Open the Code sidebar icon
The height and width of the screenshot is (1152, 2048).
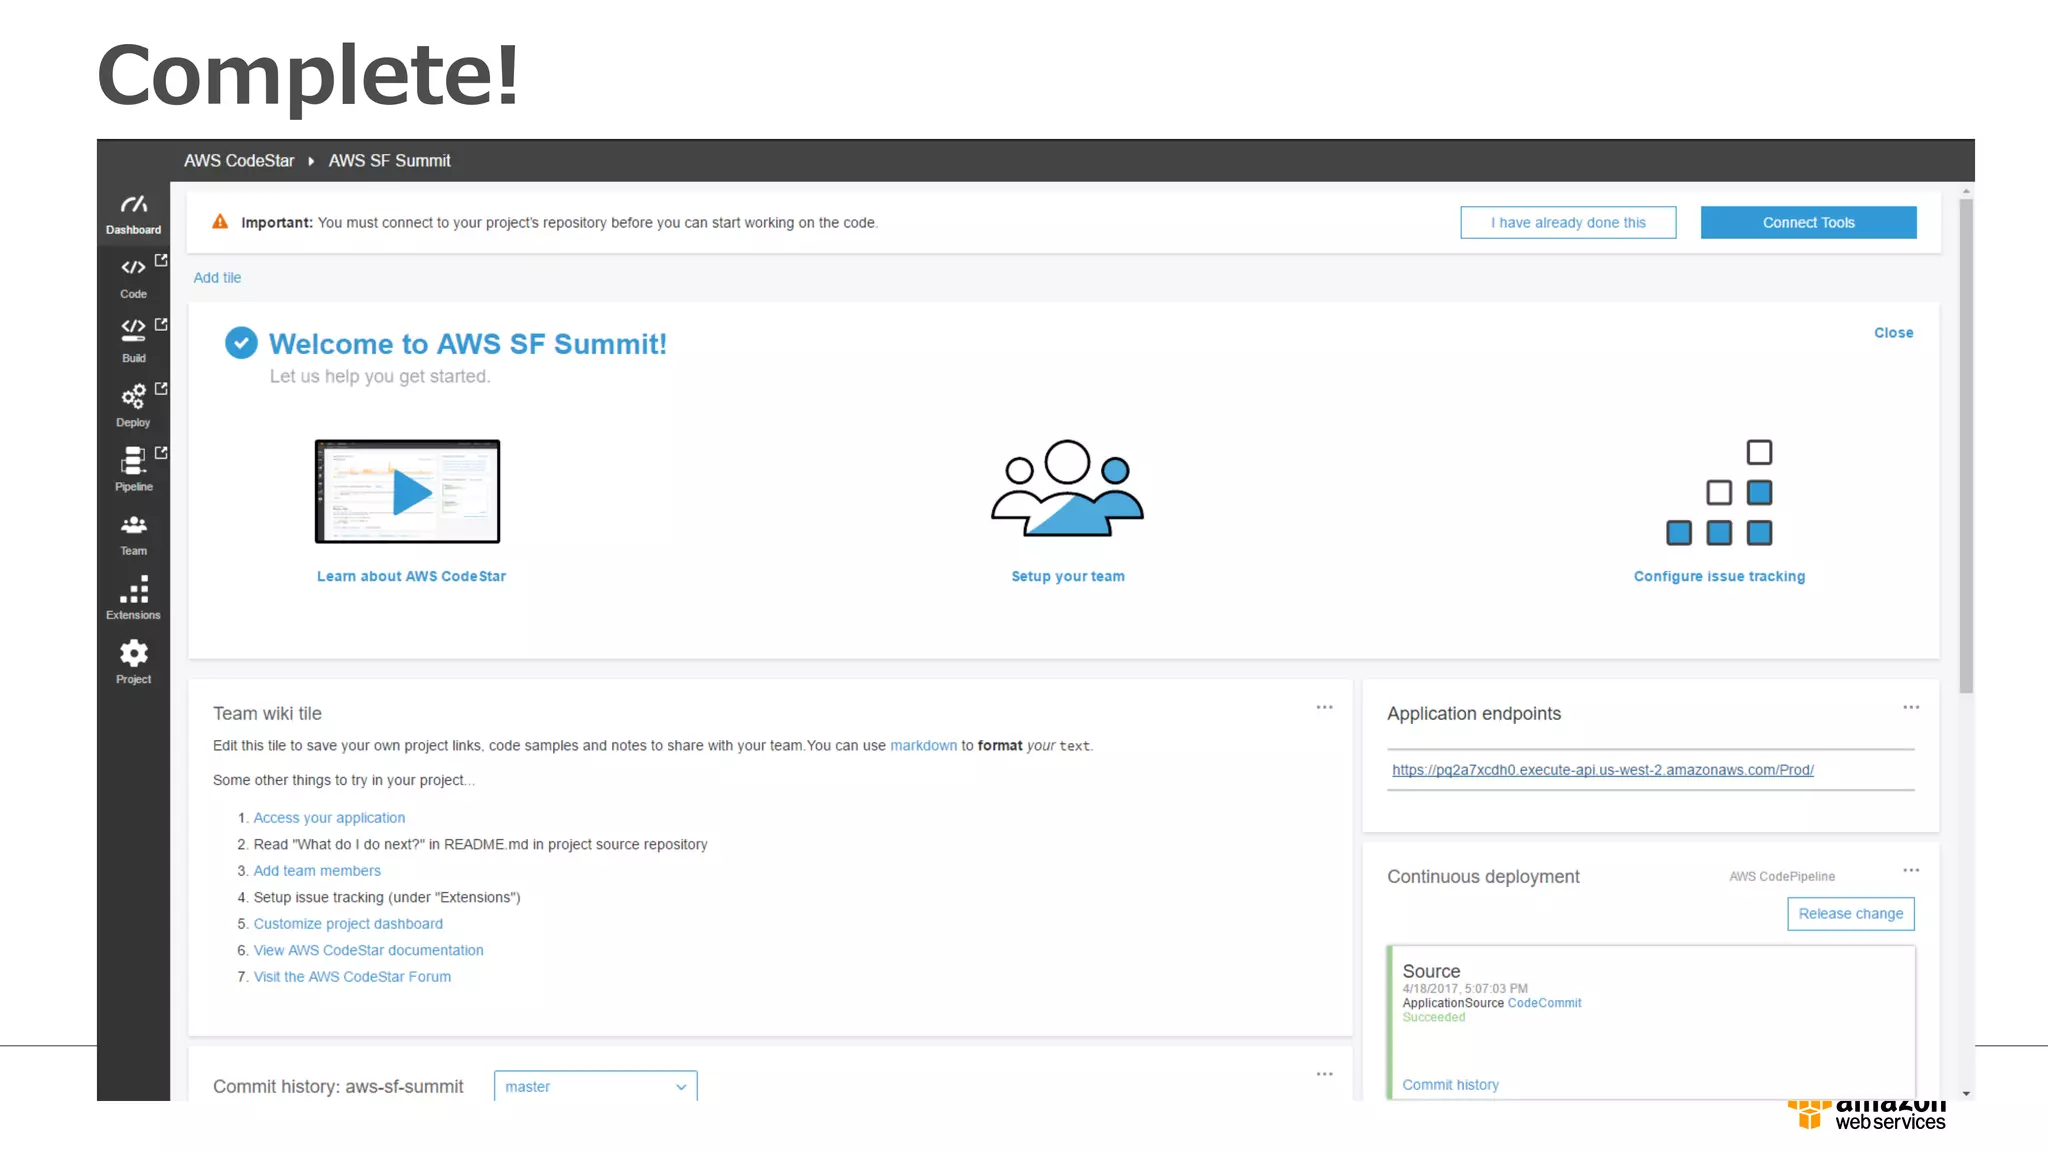133,268
